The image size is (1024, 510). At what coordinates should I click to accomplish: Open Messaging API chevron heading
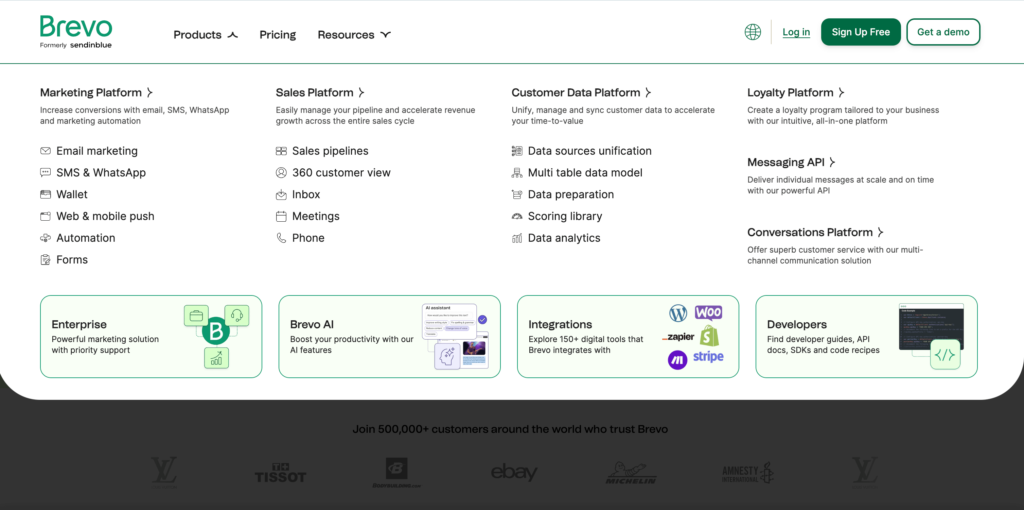[791, 162]
